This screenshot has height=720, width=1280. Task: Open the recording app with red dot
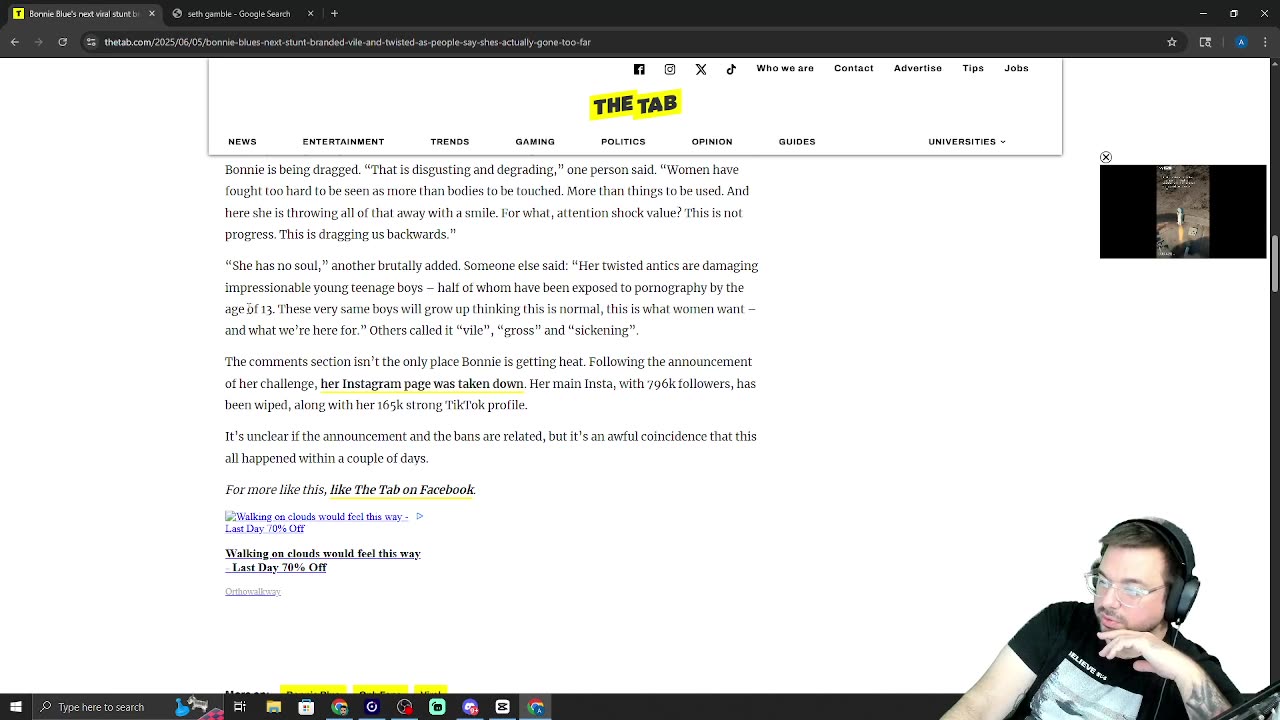coord(404,707)
